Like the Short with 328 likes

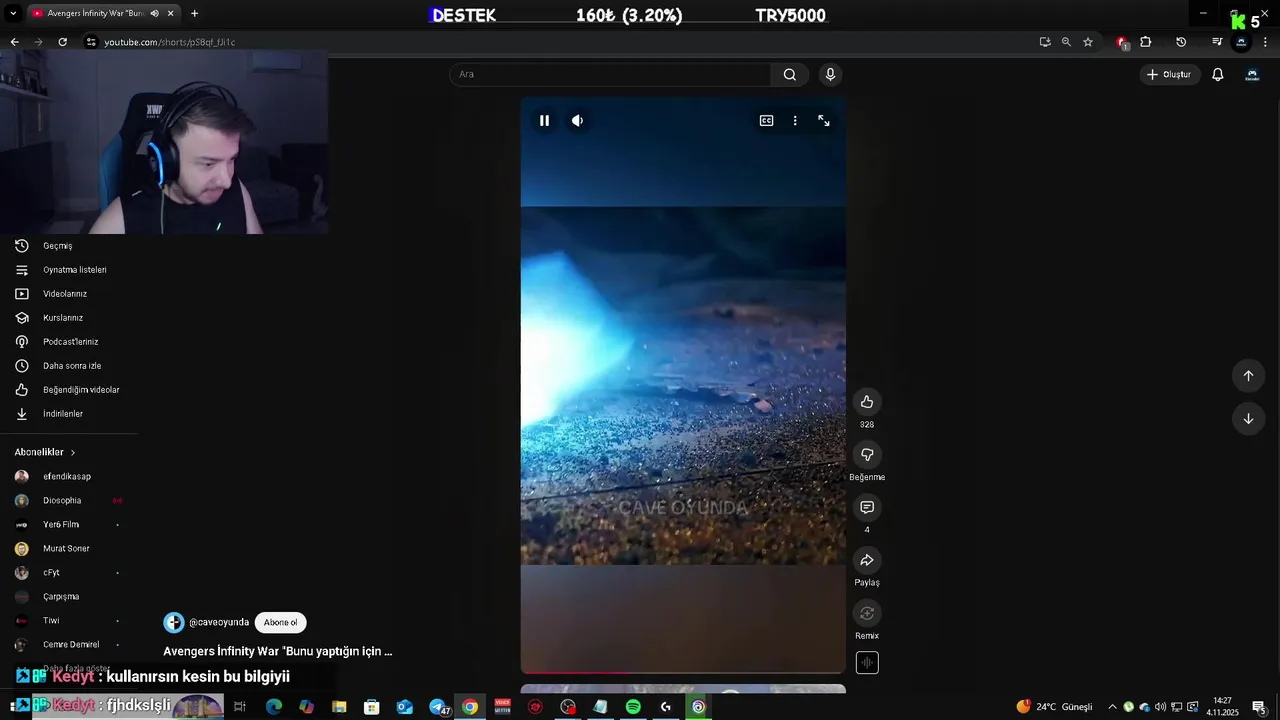click(x=867, y=402)
